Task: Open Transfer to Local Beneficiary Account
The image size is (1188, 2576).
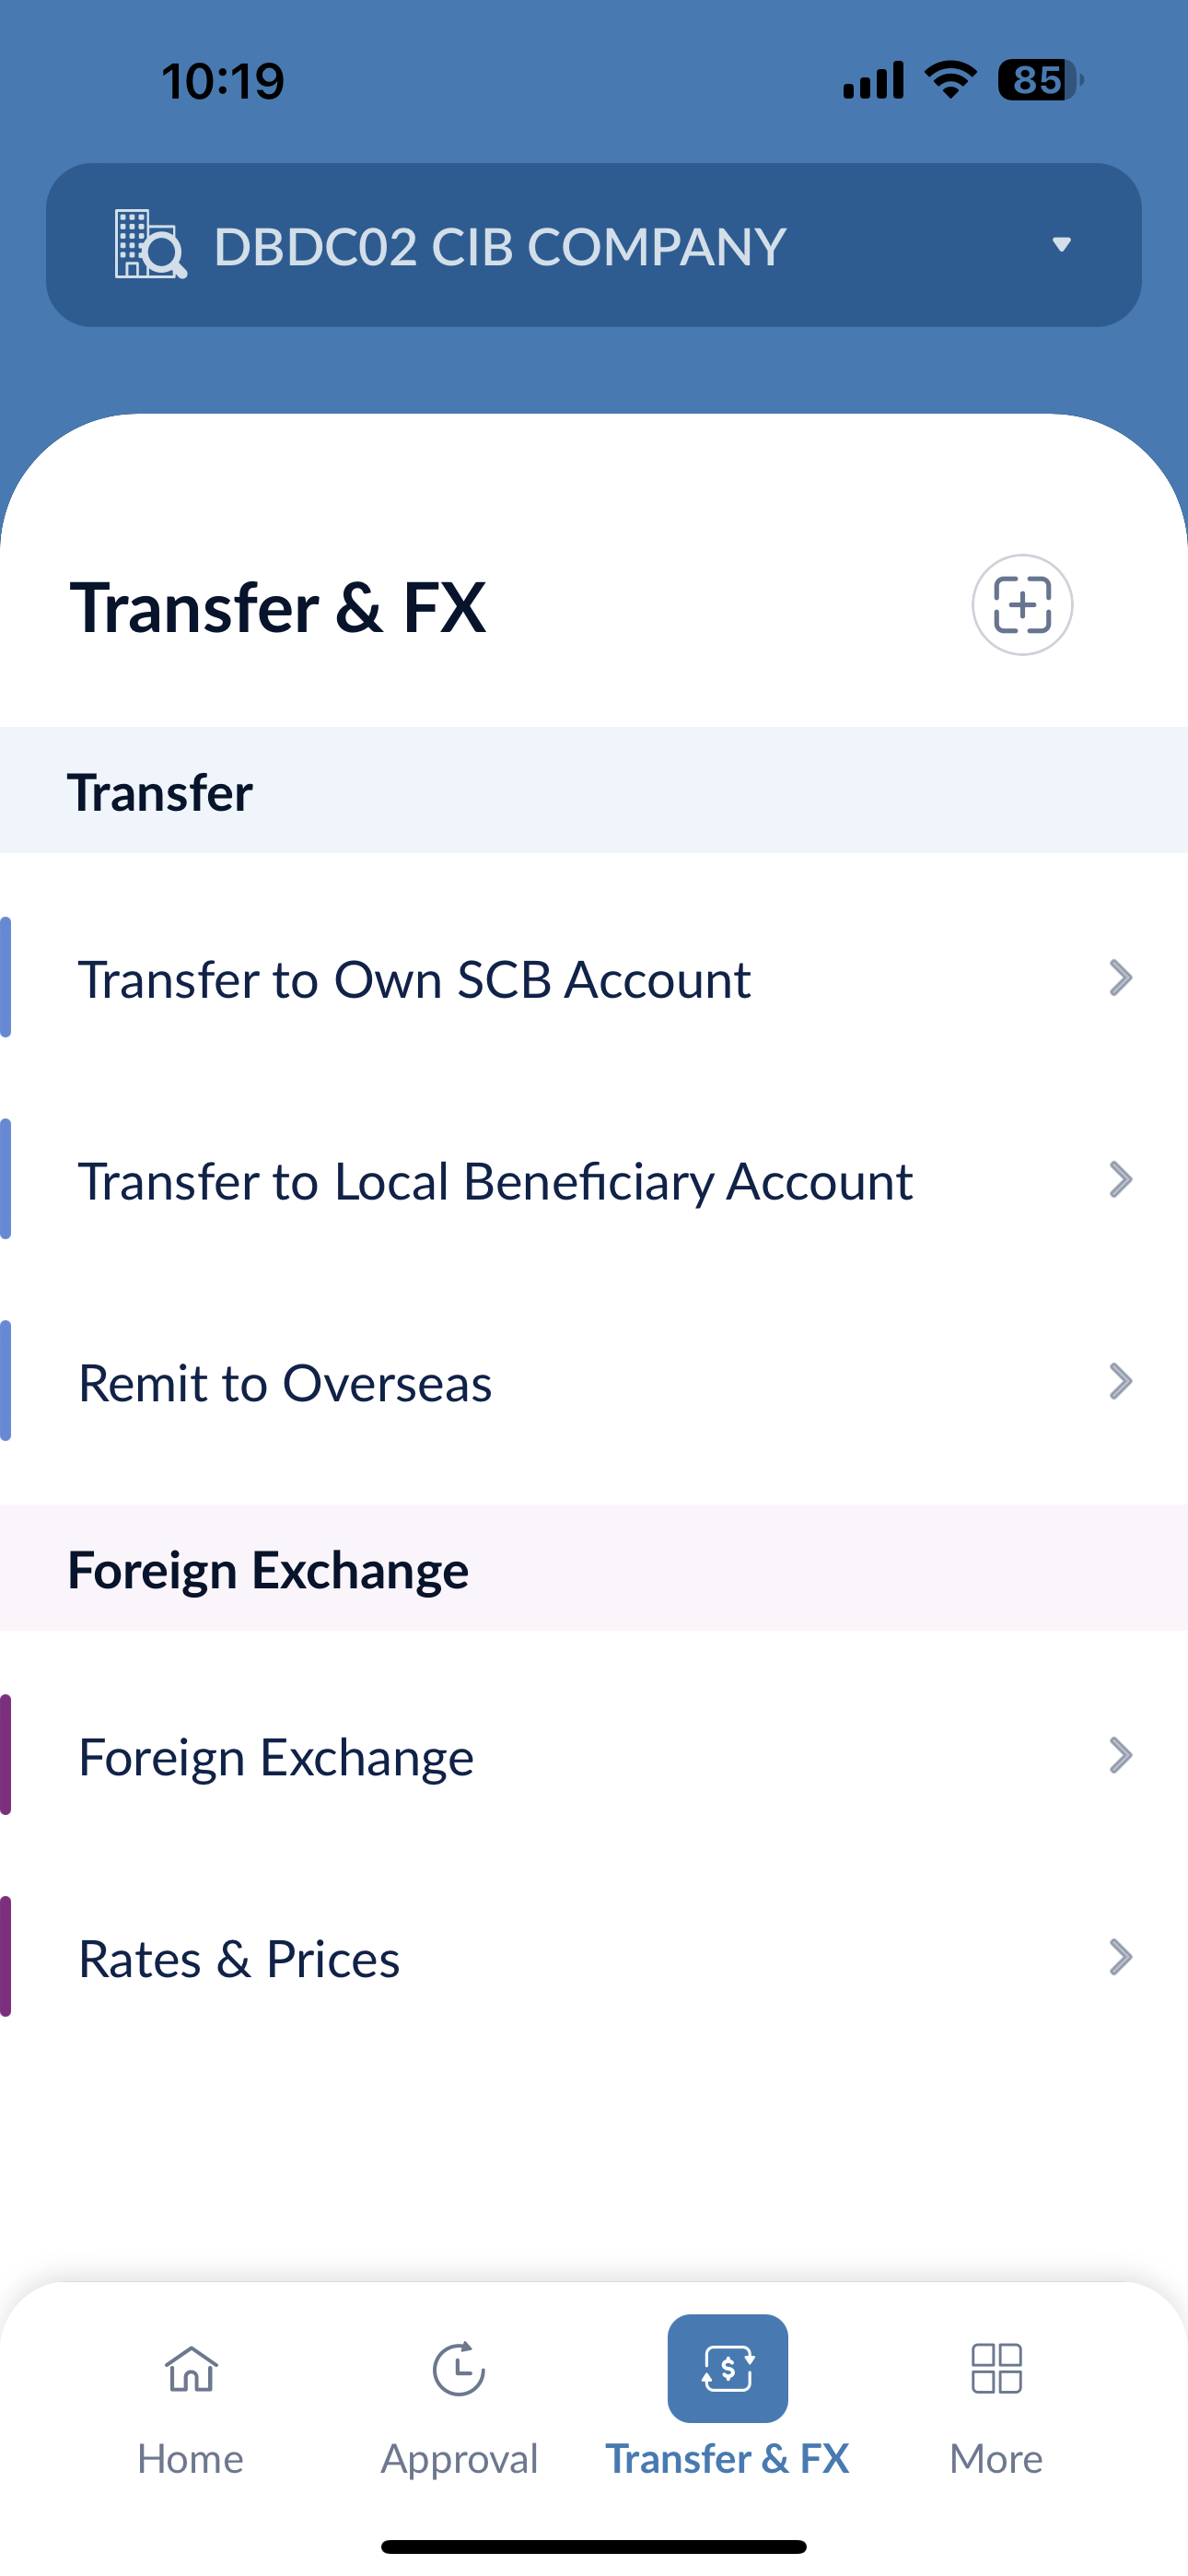Action: pos(495,1181)
